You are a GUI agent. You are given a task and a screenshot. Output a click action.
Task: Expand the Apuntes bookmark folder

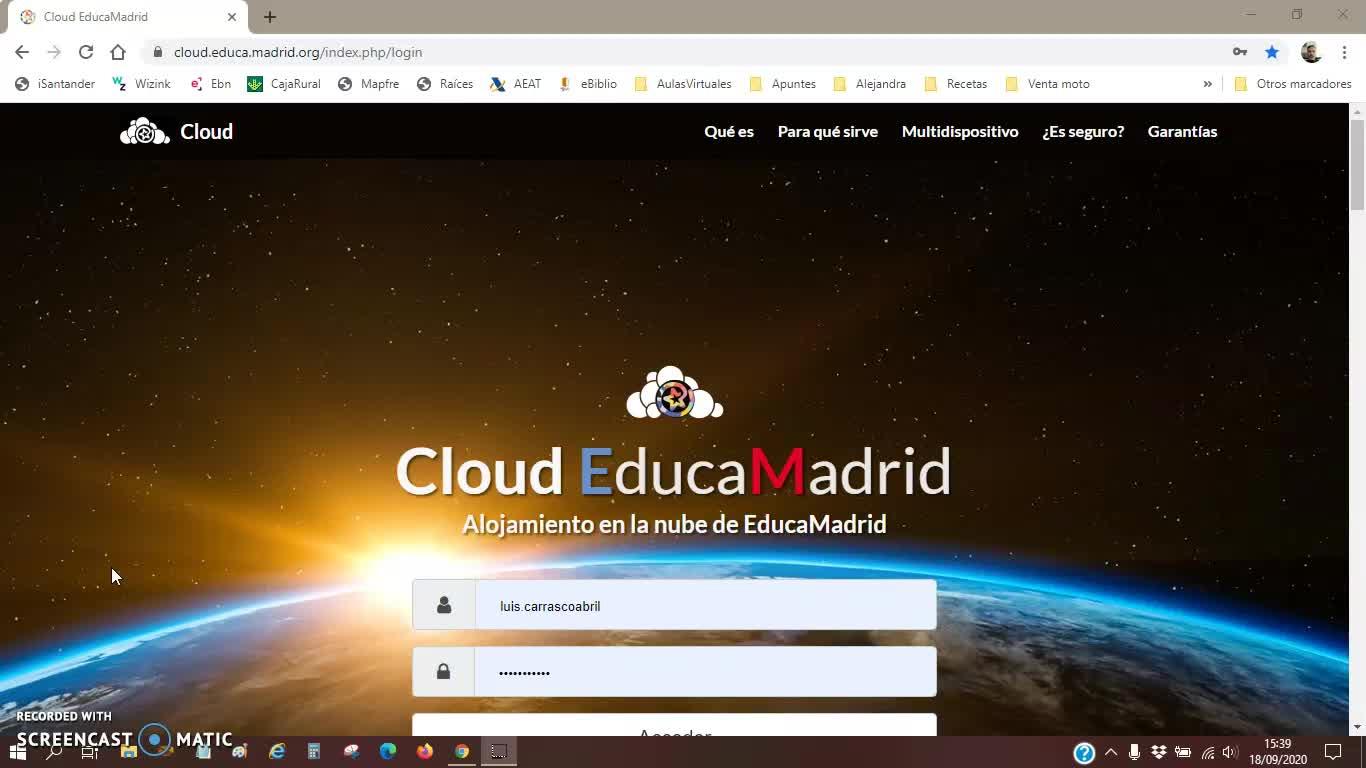[x=783, y=84]
